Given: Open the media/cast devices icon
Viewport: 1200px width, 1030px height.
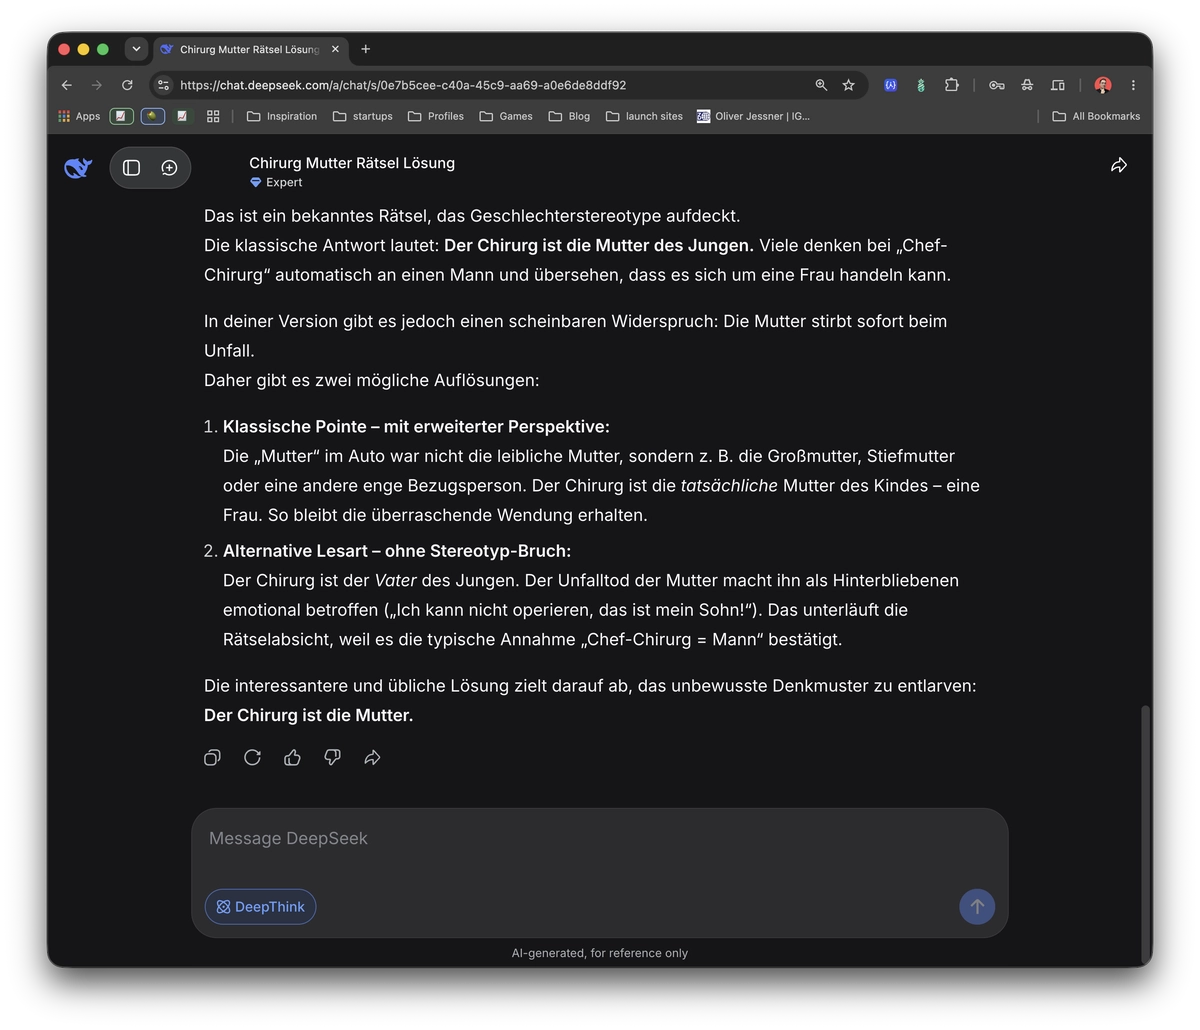Looking at the screenshot, I should [x=1058, y=85].
